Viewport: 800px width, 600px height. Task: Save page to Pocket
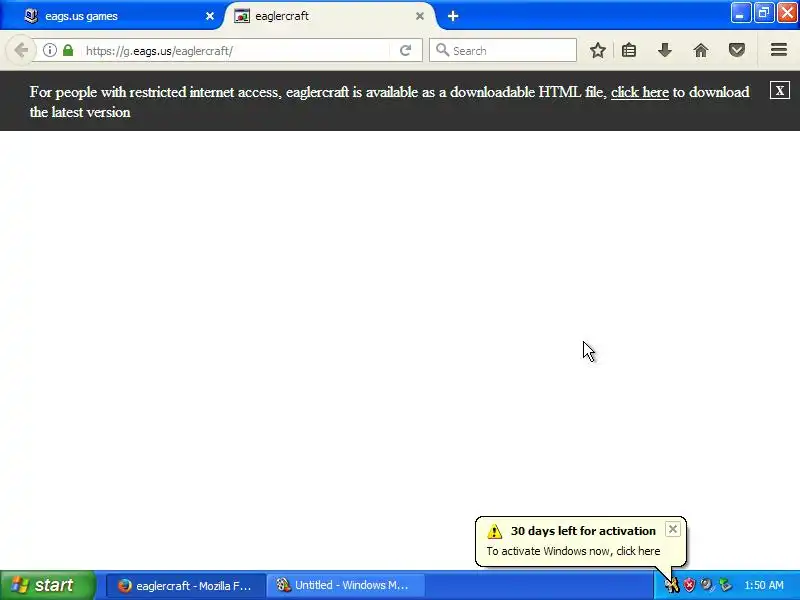(x=737, y=51)
